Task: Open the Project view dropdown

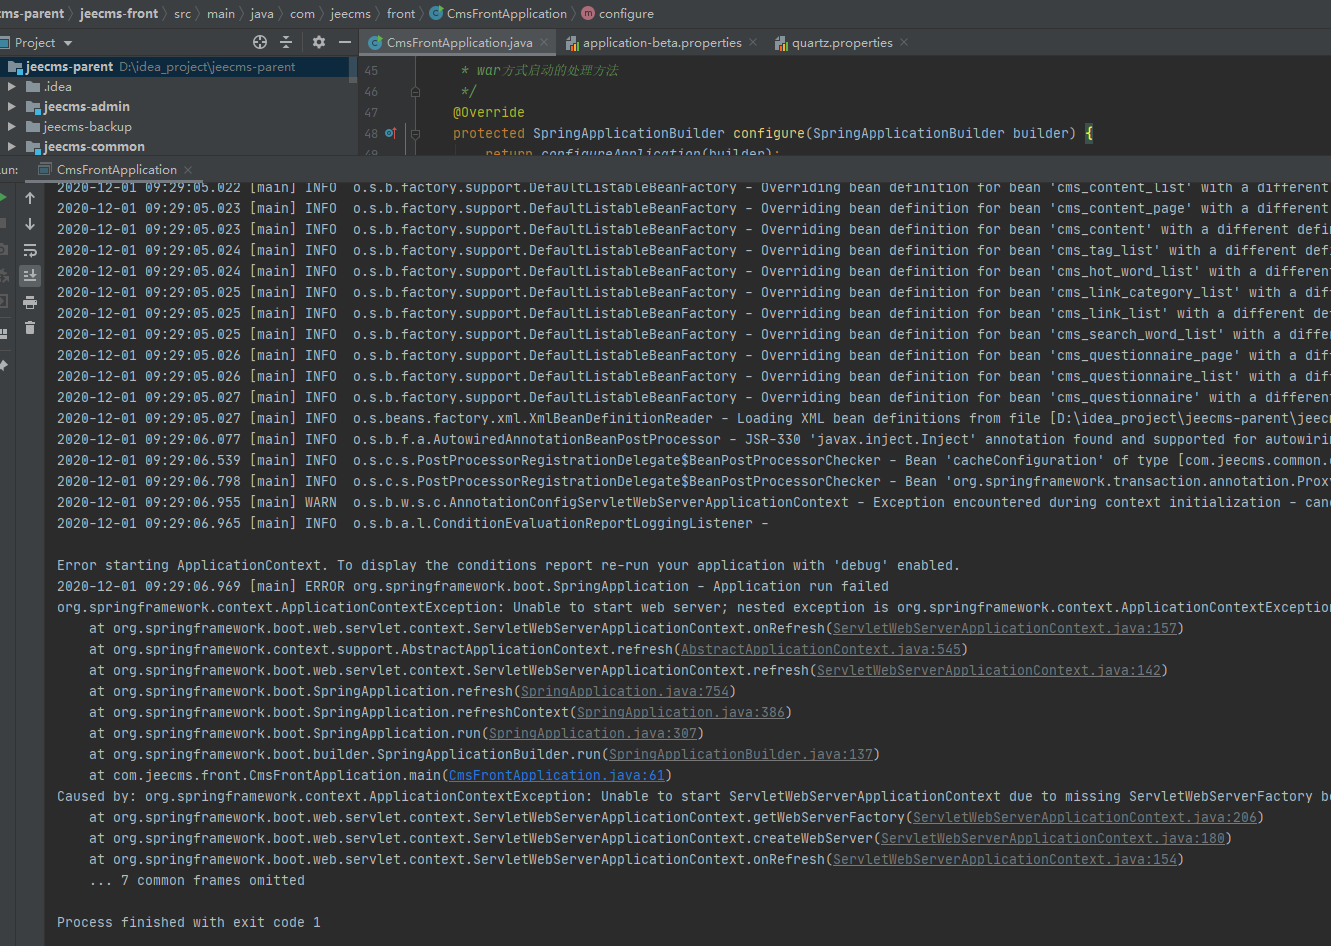Action: [68, 43]
